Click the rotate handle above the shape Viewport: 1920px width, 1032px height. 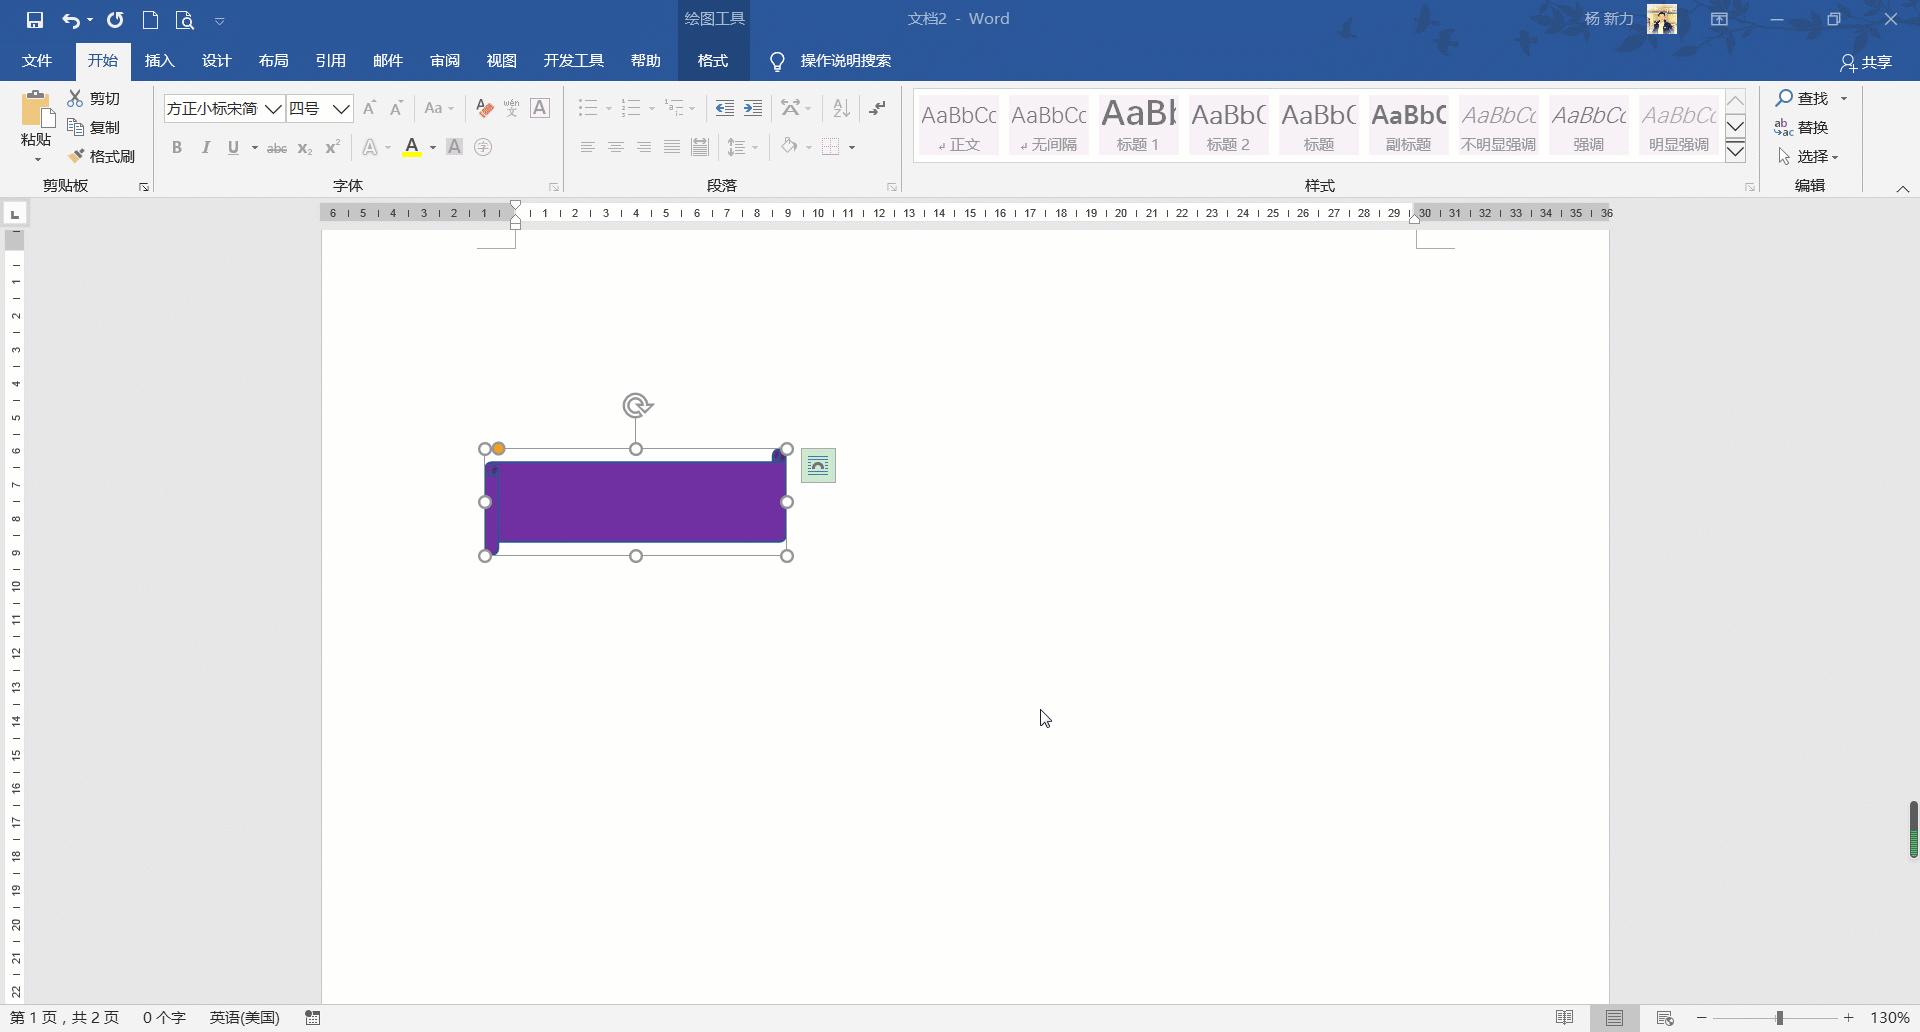[636, 405]
